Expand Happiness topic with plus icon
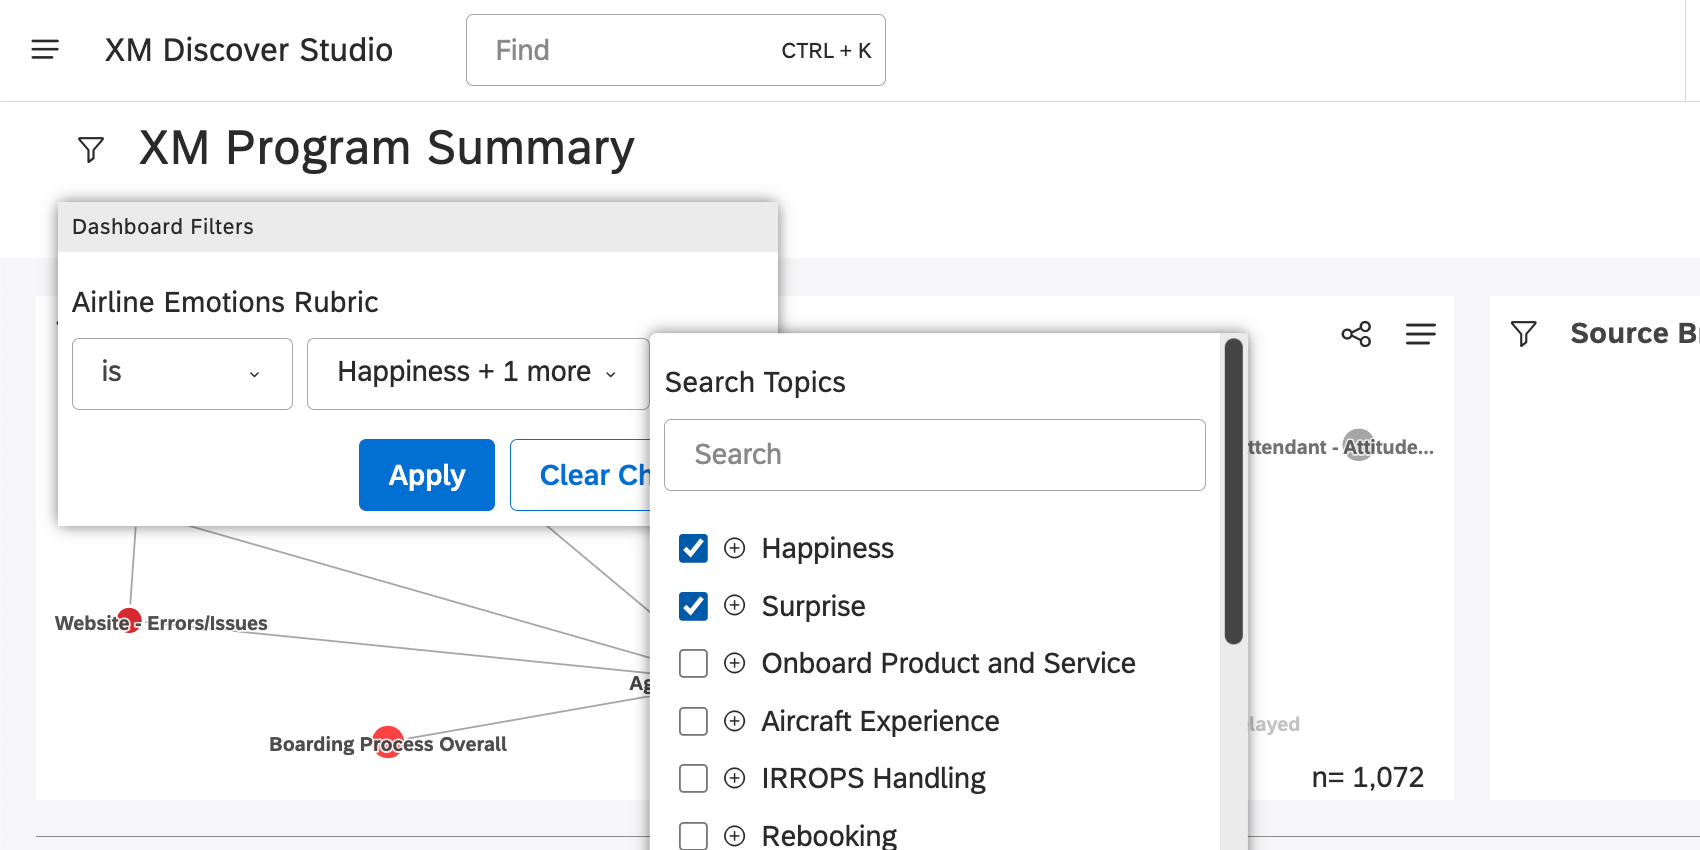Image resolution: width=1700 pixels, height=850 pixels. pos(735,548)
